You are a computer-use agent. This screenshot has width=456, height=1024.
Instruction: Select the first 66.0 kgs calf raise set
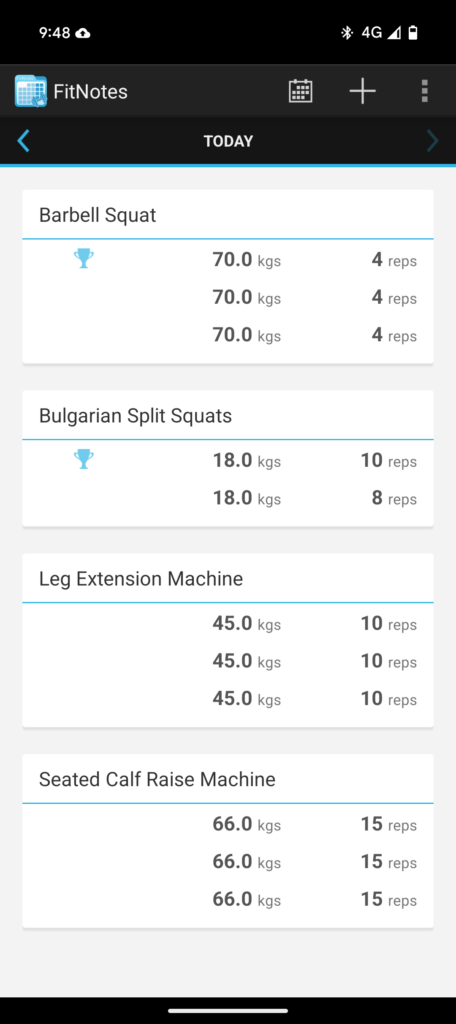pos(228,825)
